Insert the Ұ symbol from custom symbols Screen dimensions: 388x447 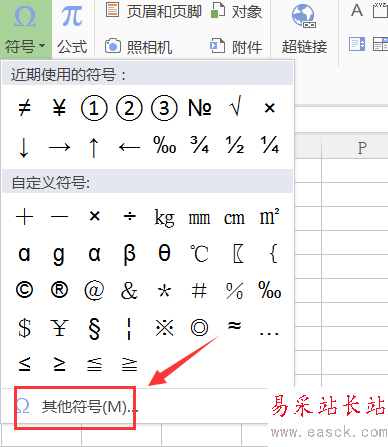(x=59, y=327)
